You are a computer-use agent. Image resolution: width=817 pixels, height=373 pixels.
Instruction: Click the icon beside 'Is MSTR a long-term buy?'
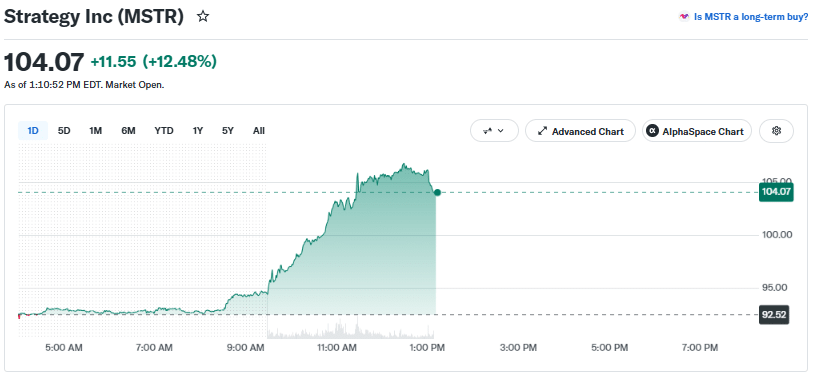pos(684,17)
